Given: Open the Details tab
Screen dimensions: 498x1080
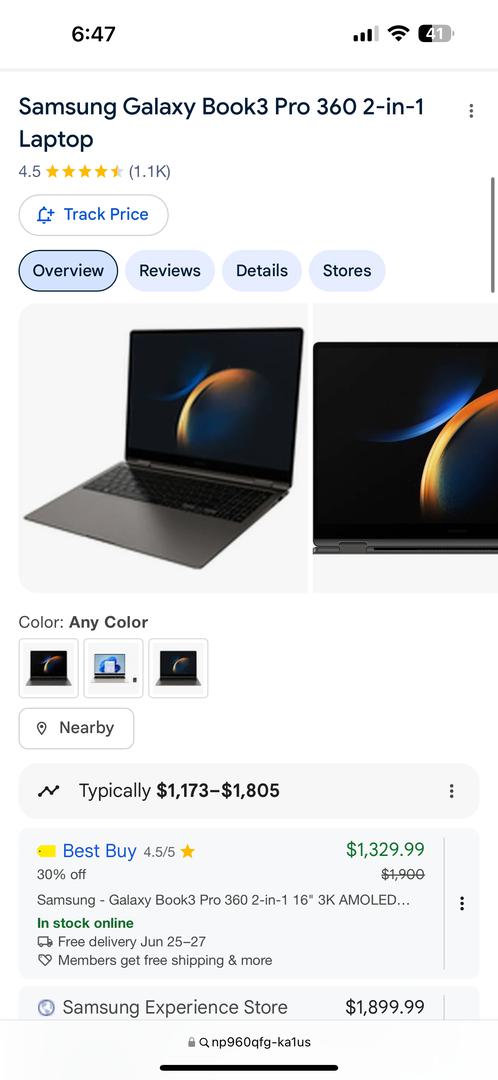Looking at the screenshot, I should tap(262, 271).
